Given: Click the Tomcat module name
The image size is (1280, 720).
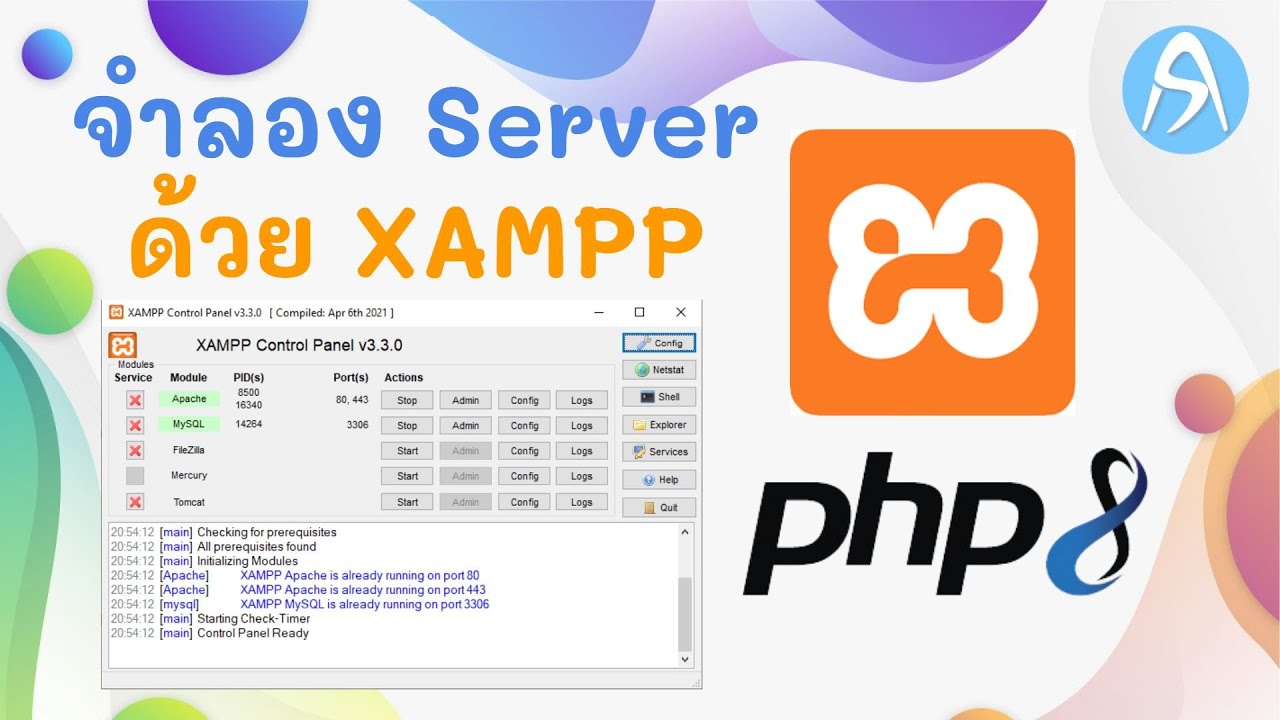Looking at the screenshot, I should coord(189,502).
